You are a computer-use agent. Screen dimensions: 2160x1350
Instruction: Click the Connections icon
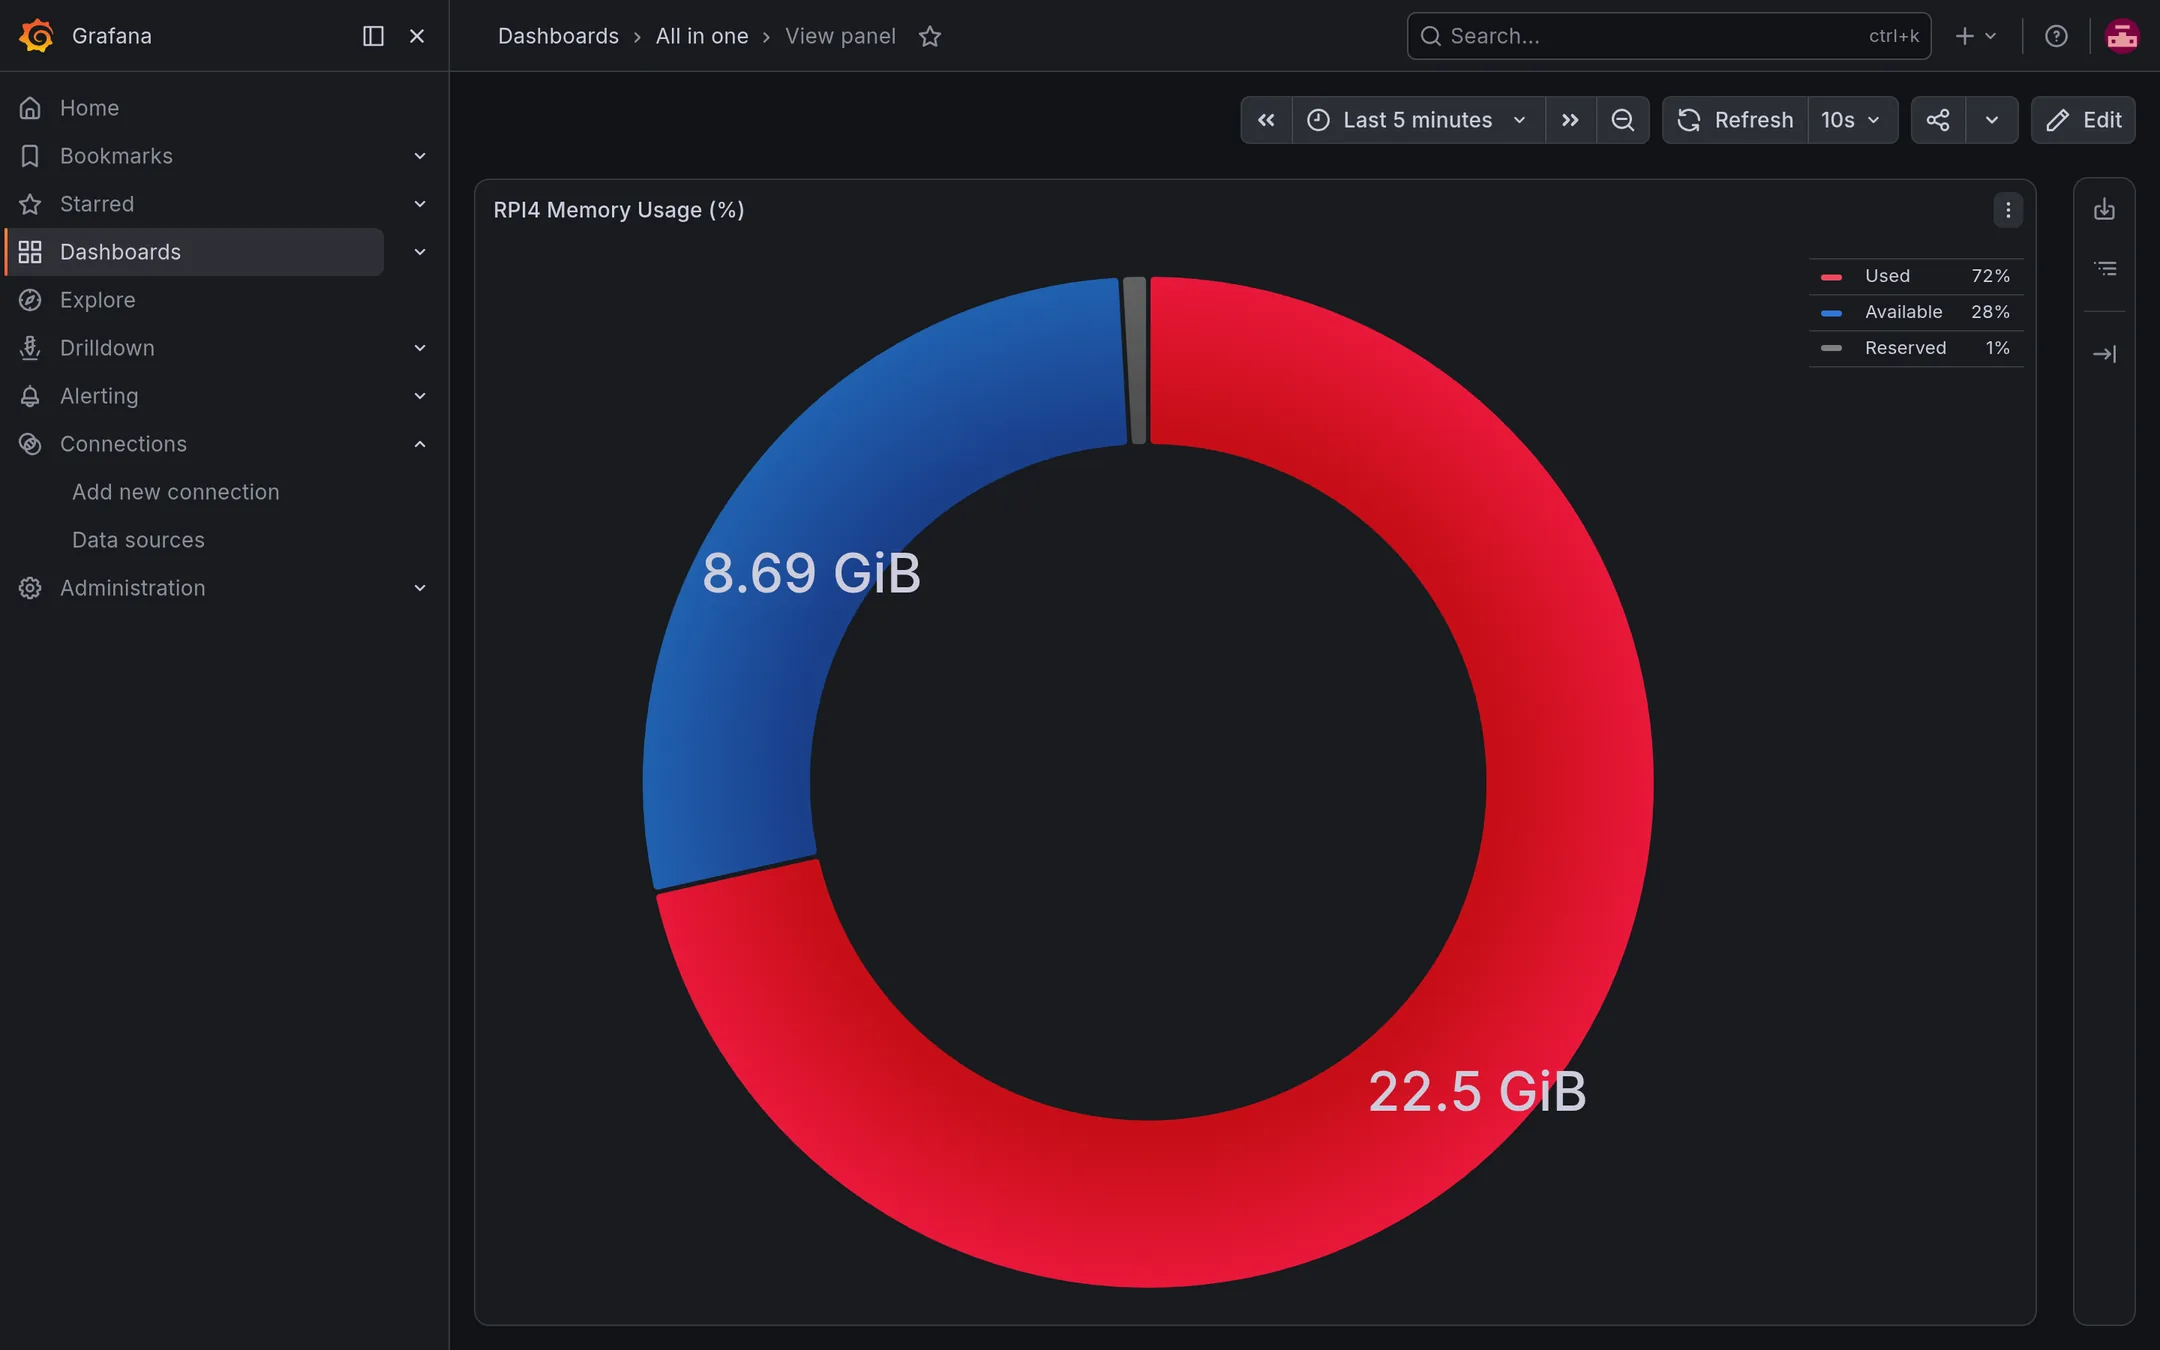30,444
